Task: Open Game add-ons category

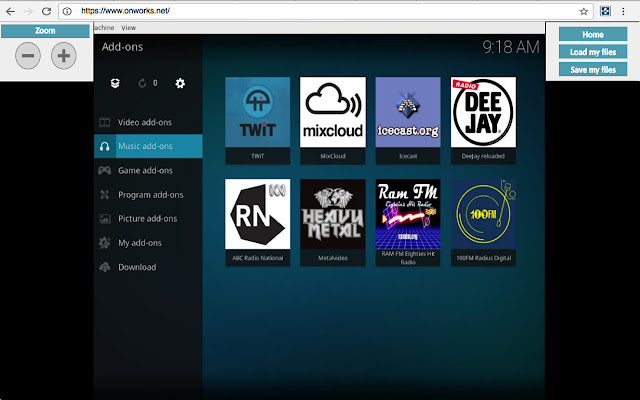Action: coord(146,170)
